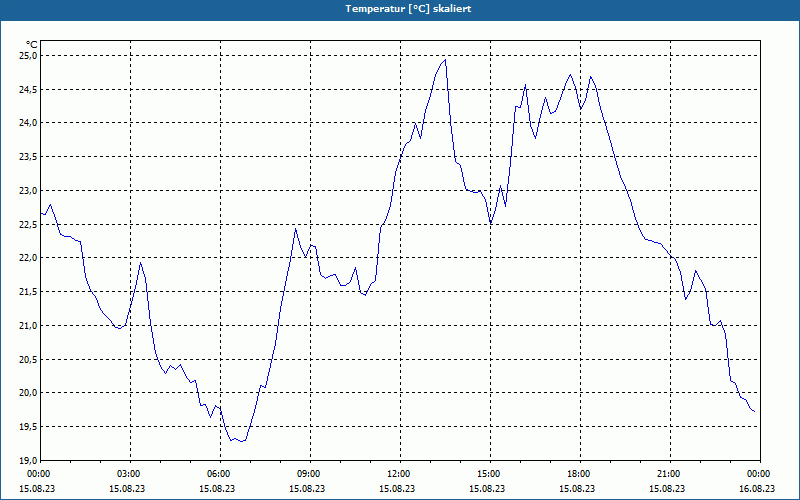Click the 09:00 time axis label
800x500 pixels.
(310, 474)
